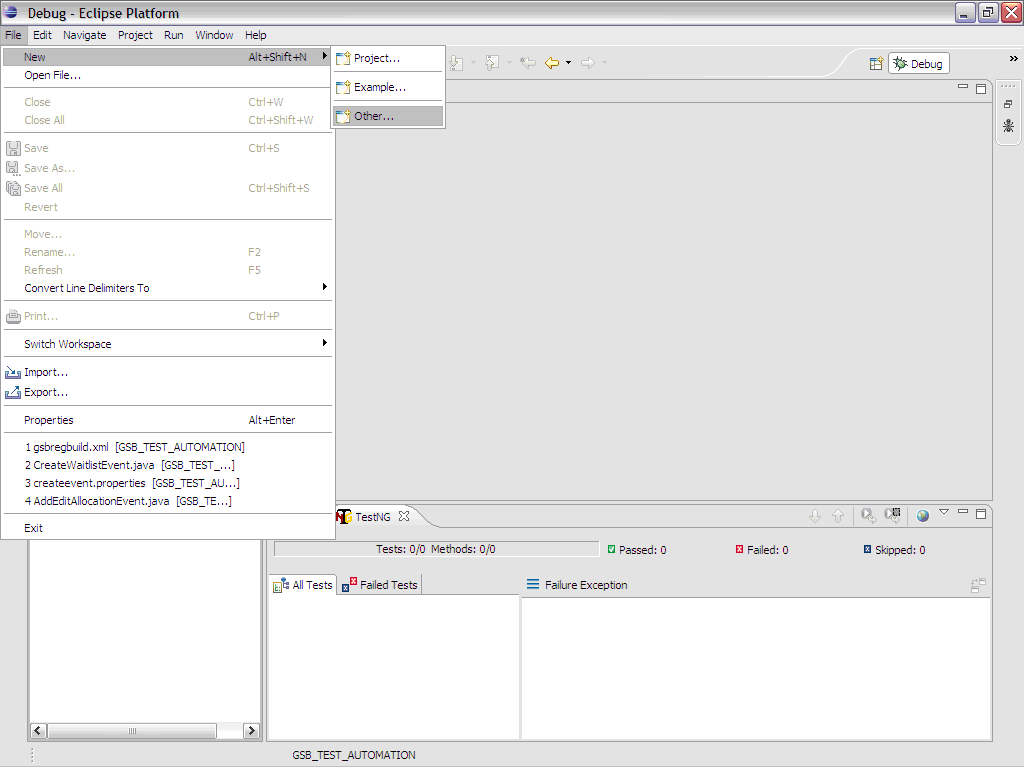
Task: Switch to the Debug perspective
Action: point(918,63)
